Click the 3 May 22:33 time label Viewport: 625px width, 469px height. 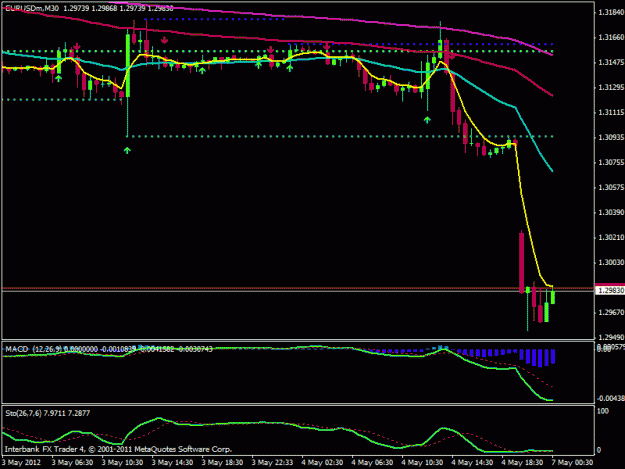pos(272,463)
